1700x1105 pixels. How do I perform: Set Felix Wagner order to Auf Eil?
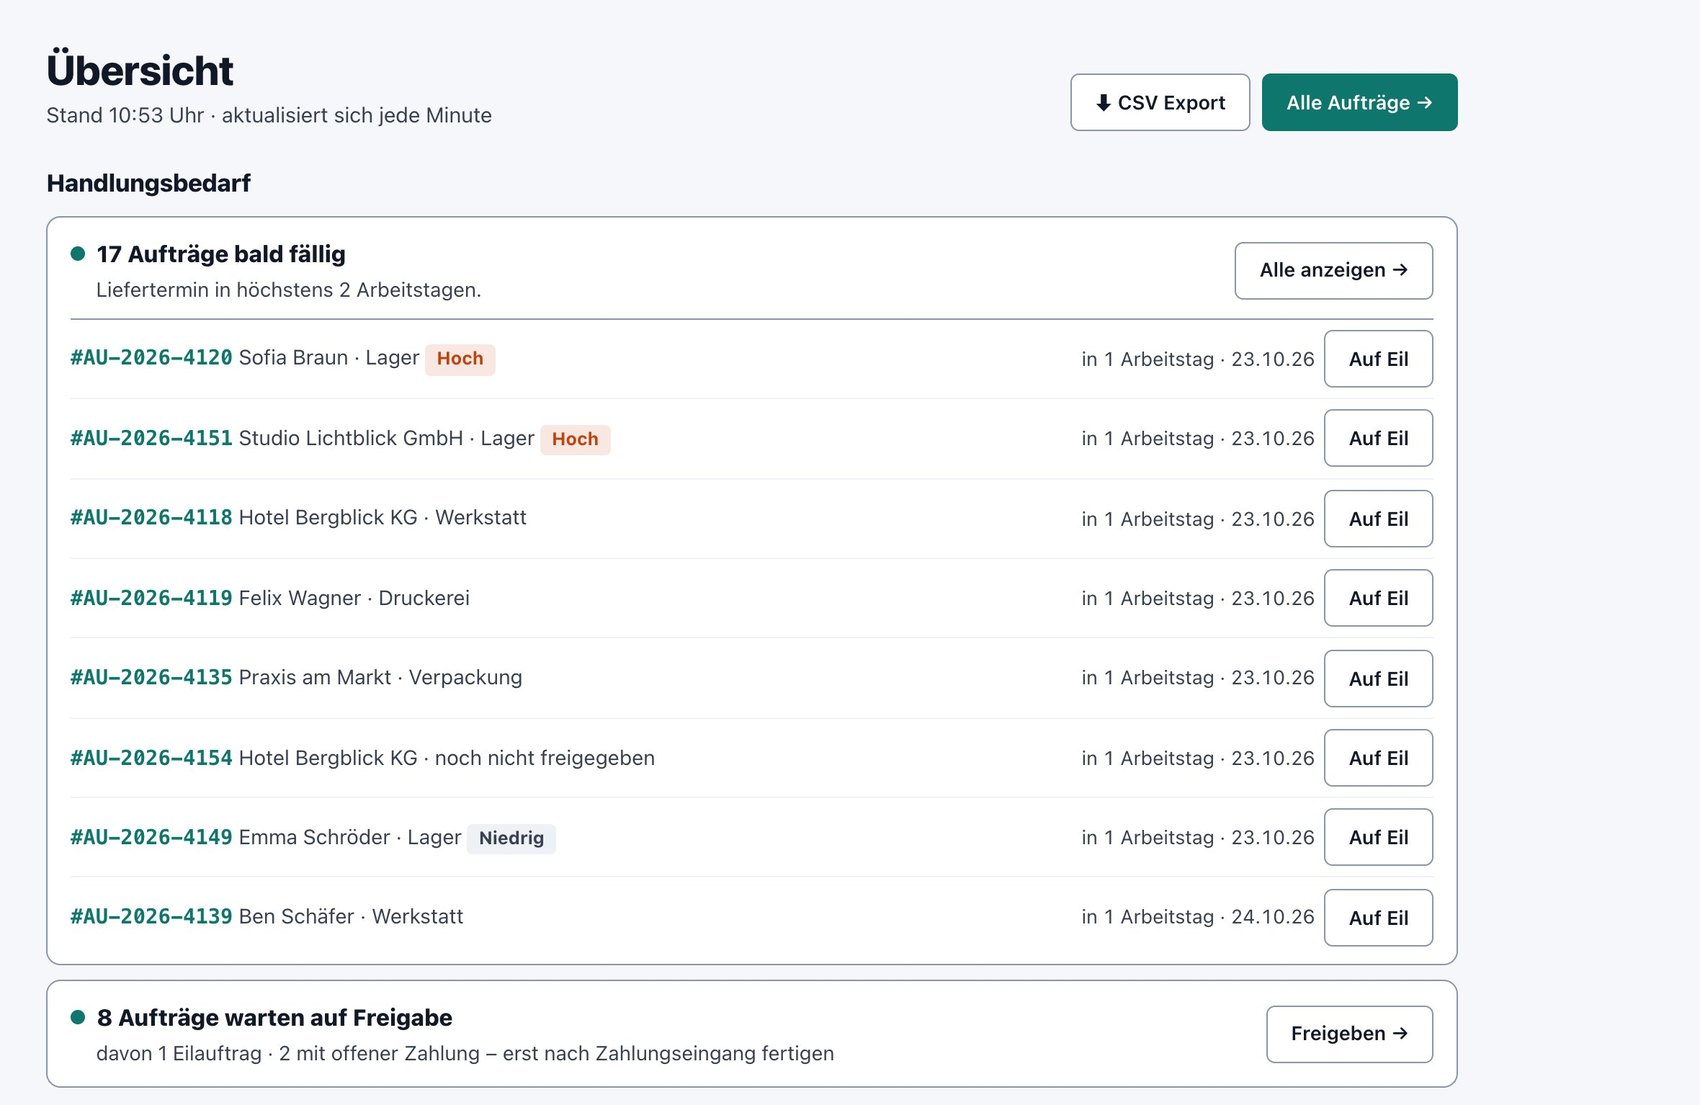click(1378, 598)
